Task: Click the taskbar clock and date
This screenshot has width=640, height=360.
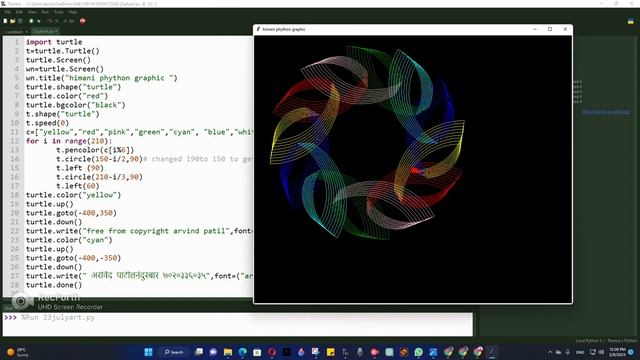Action: pos(617,352)
